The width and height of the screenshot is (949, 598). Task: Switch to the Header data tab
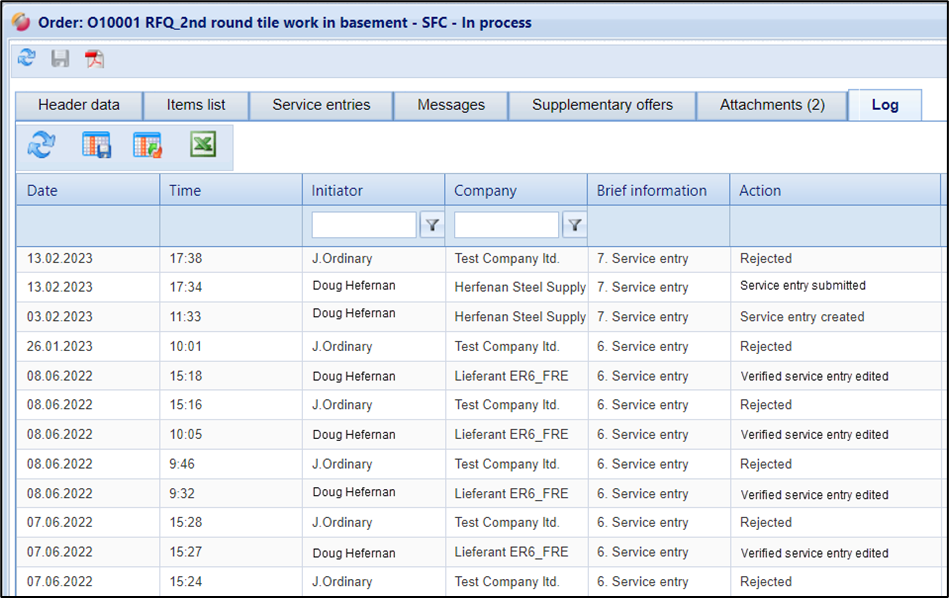tap(79, 105)
